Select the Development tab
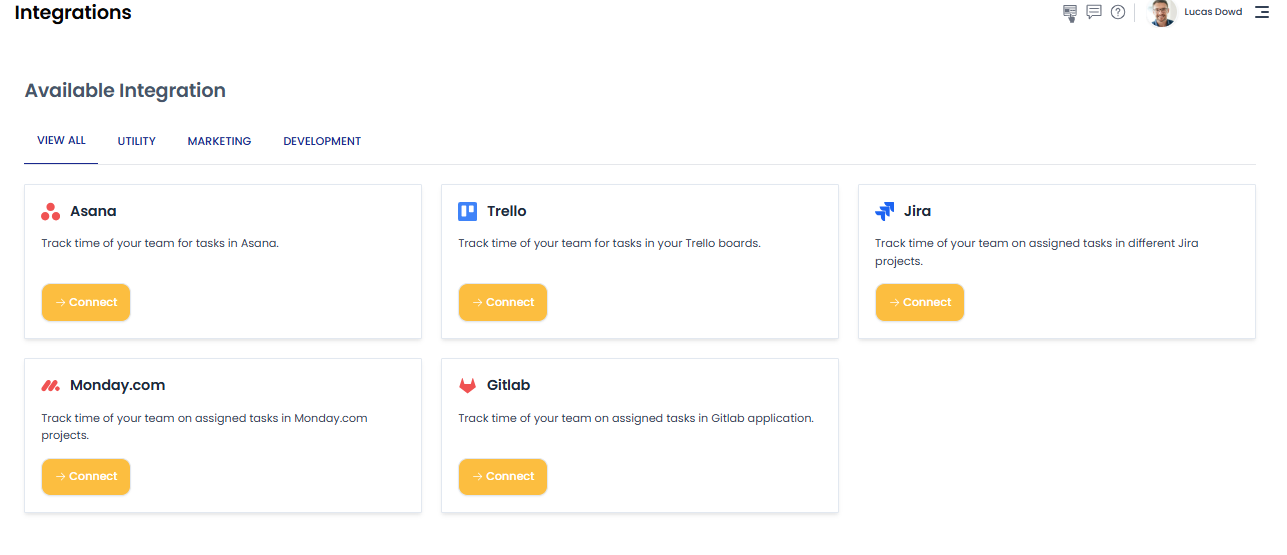This screenshot has width=1287, height=555. 322,142
